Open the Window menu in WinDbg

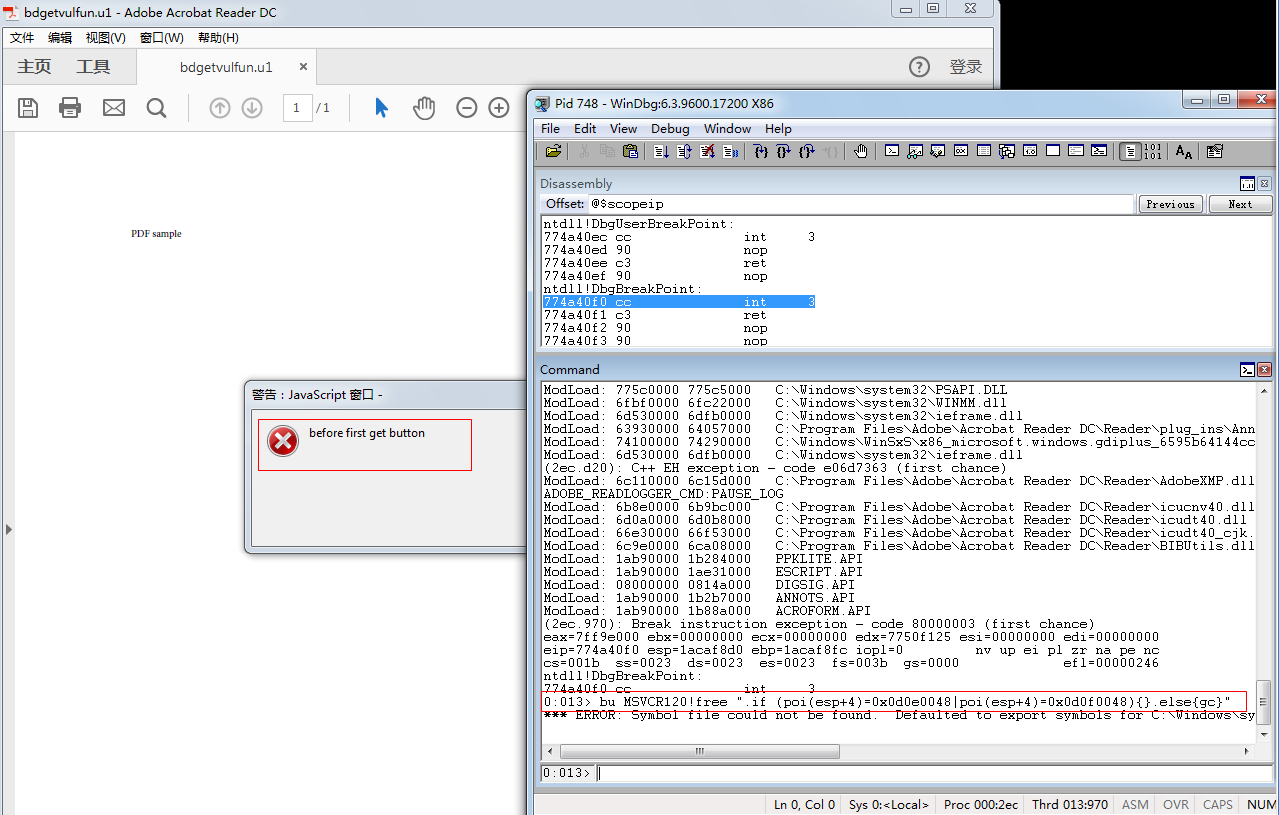click(727, 129)
